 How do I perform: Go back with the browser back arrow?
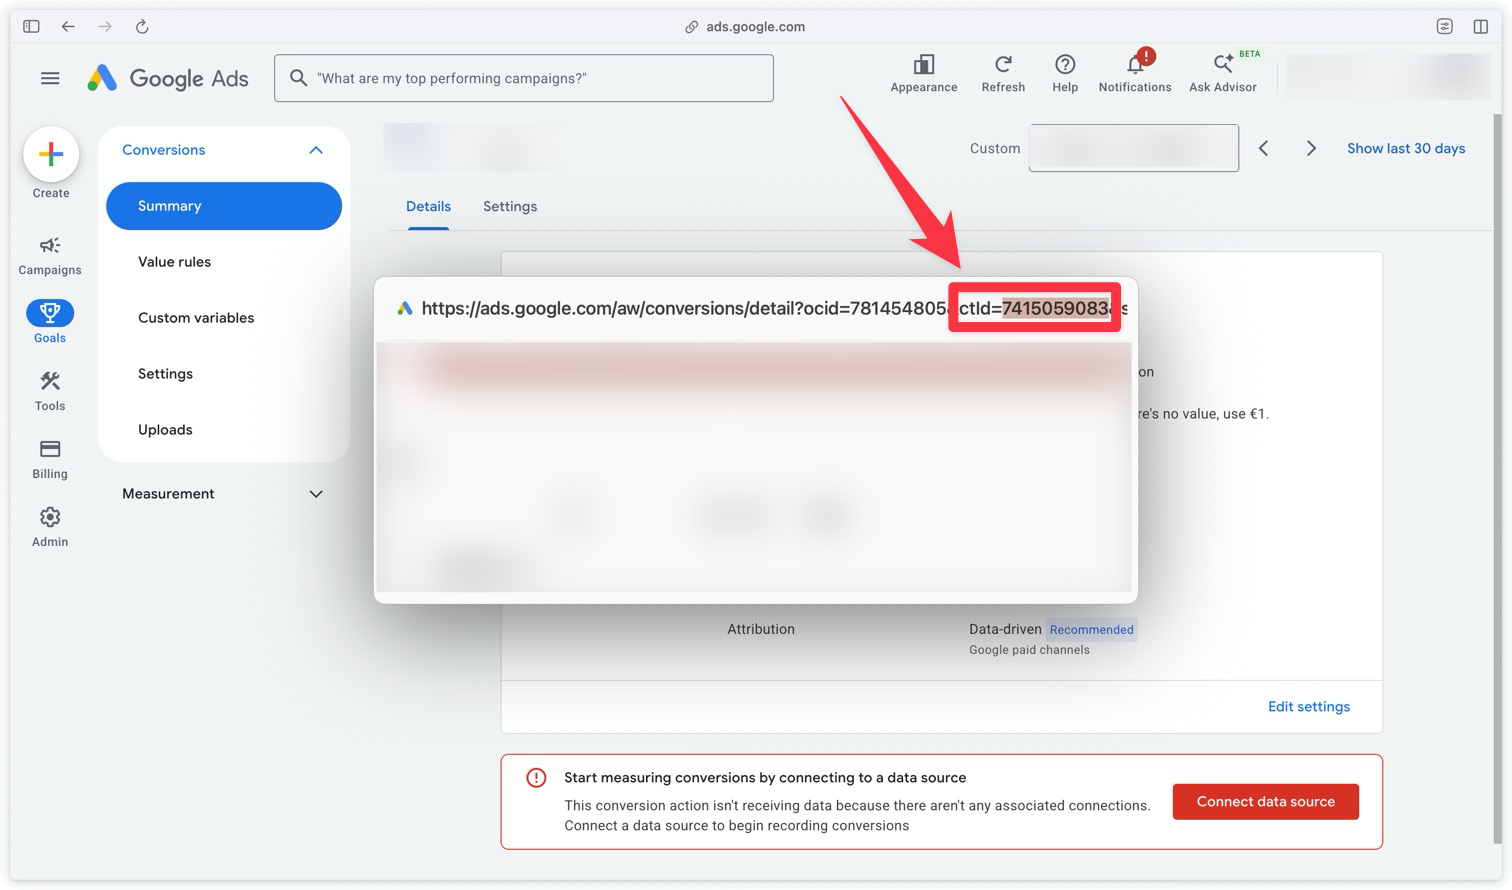(x=68, y=26)
